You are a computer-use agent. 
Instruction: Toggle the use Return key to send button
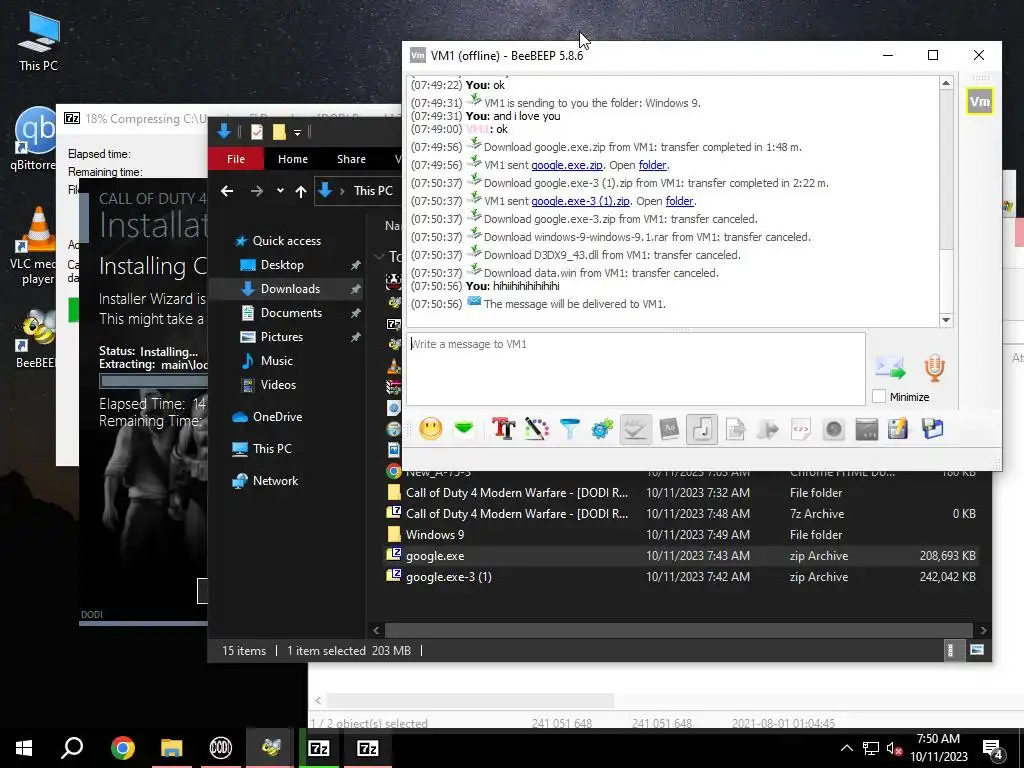pos(702,429)
